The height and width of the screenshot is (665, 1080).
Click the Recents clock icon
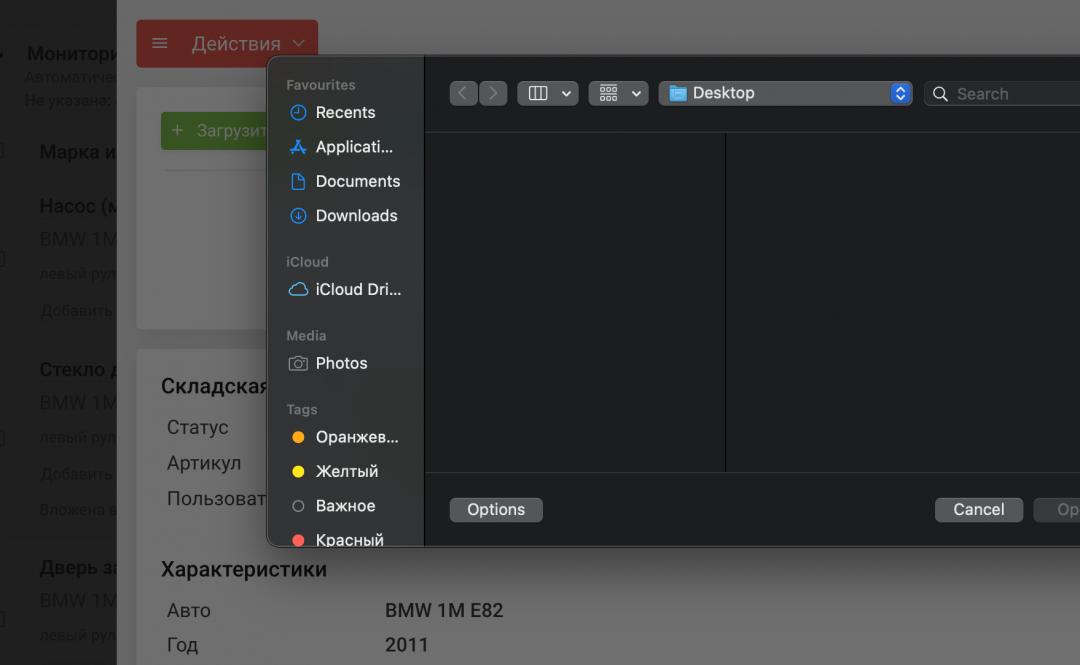coord(298,112)
